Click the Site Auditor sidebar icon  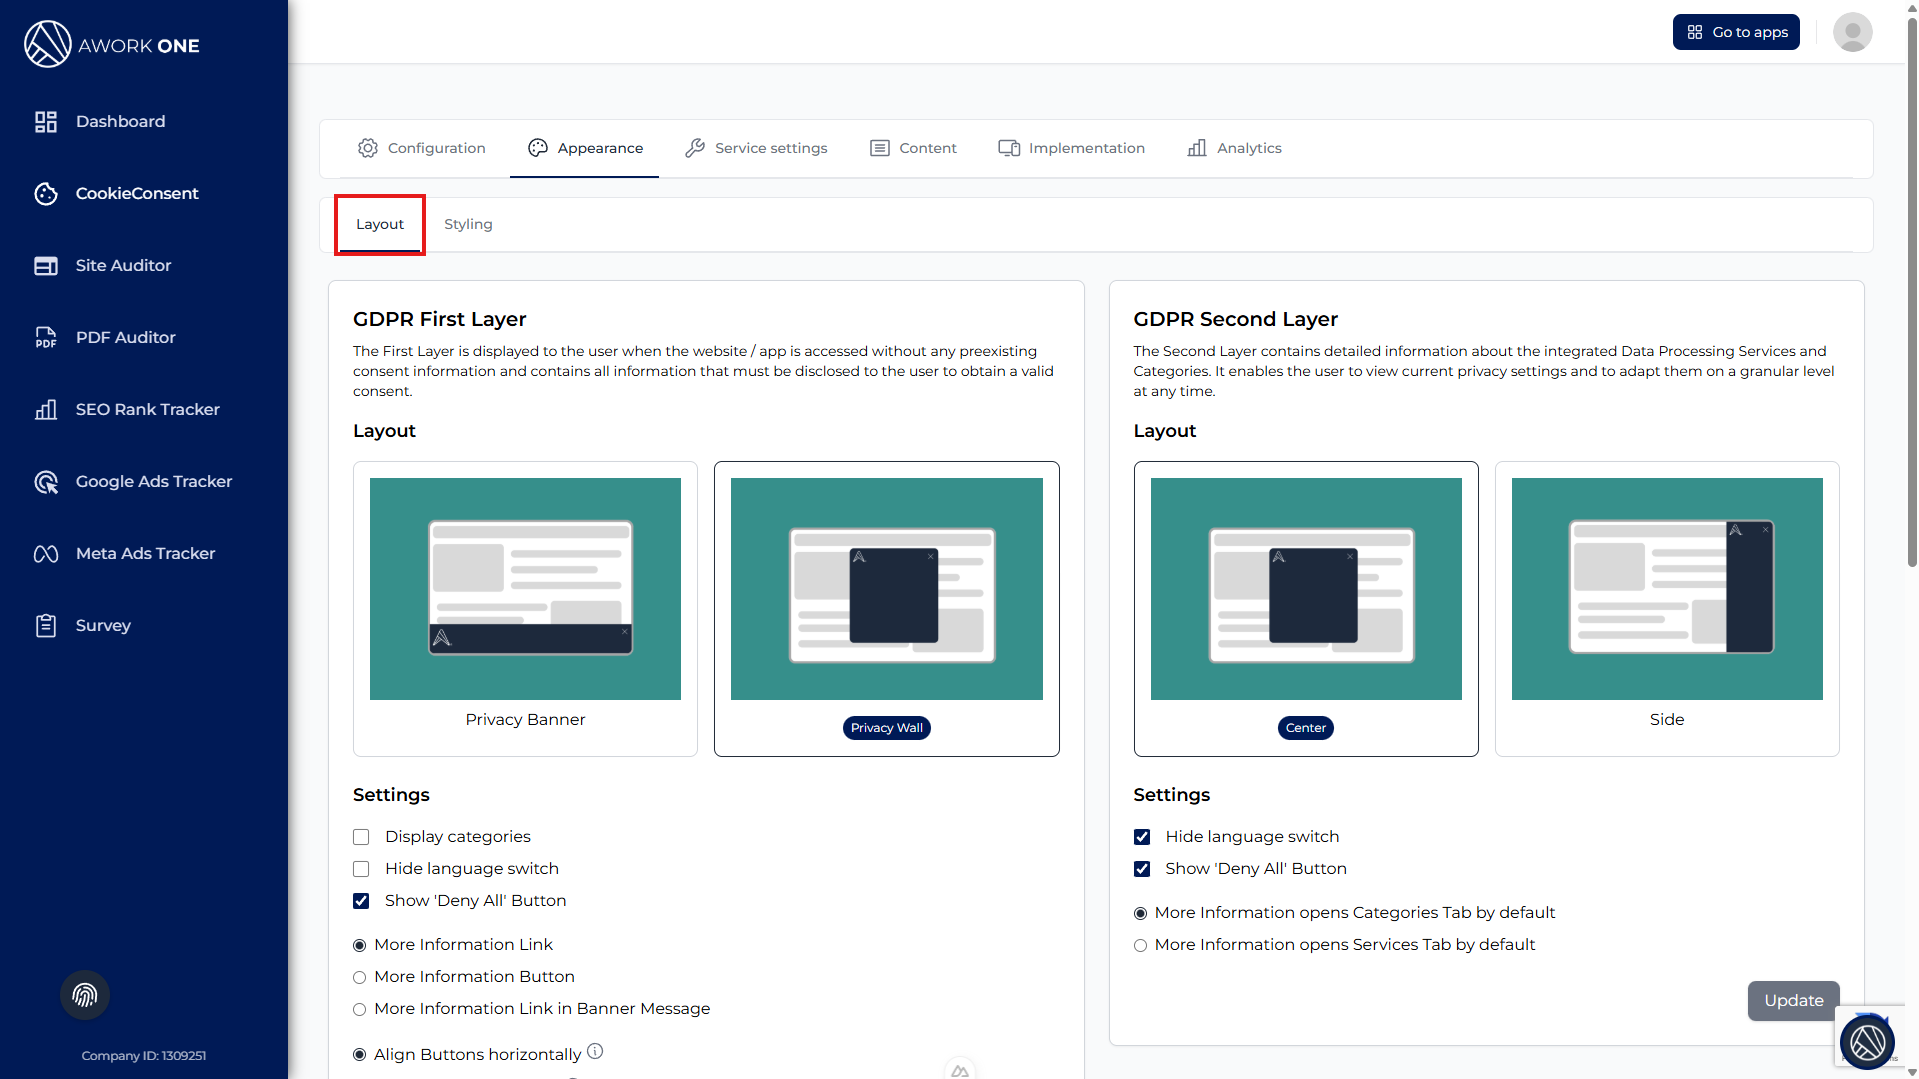[x=46, y=266]
